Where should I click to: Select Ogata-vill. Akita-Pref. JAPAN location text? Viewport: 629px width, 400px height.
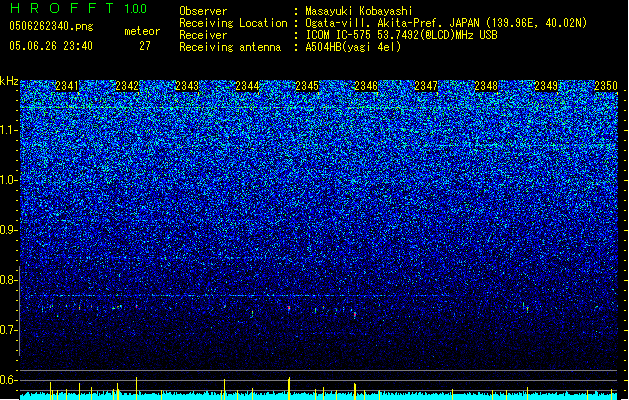tap(446, 23)
